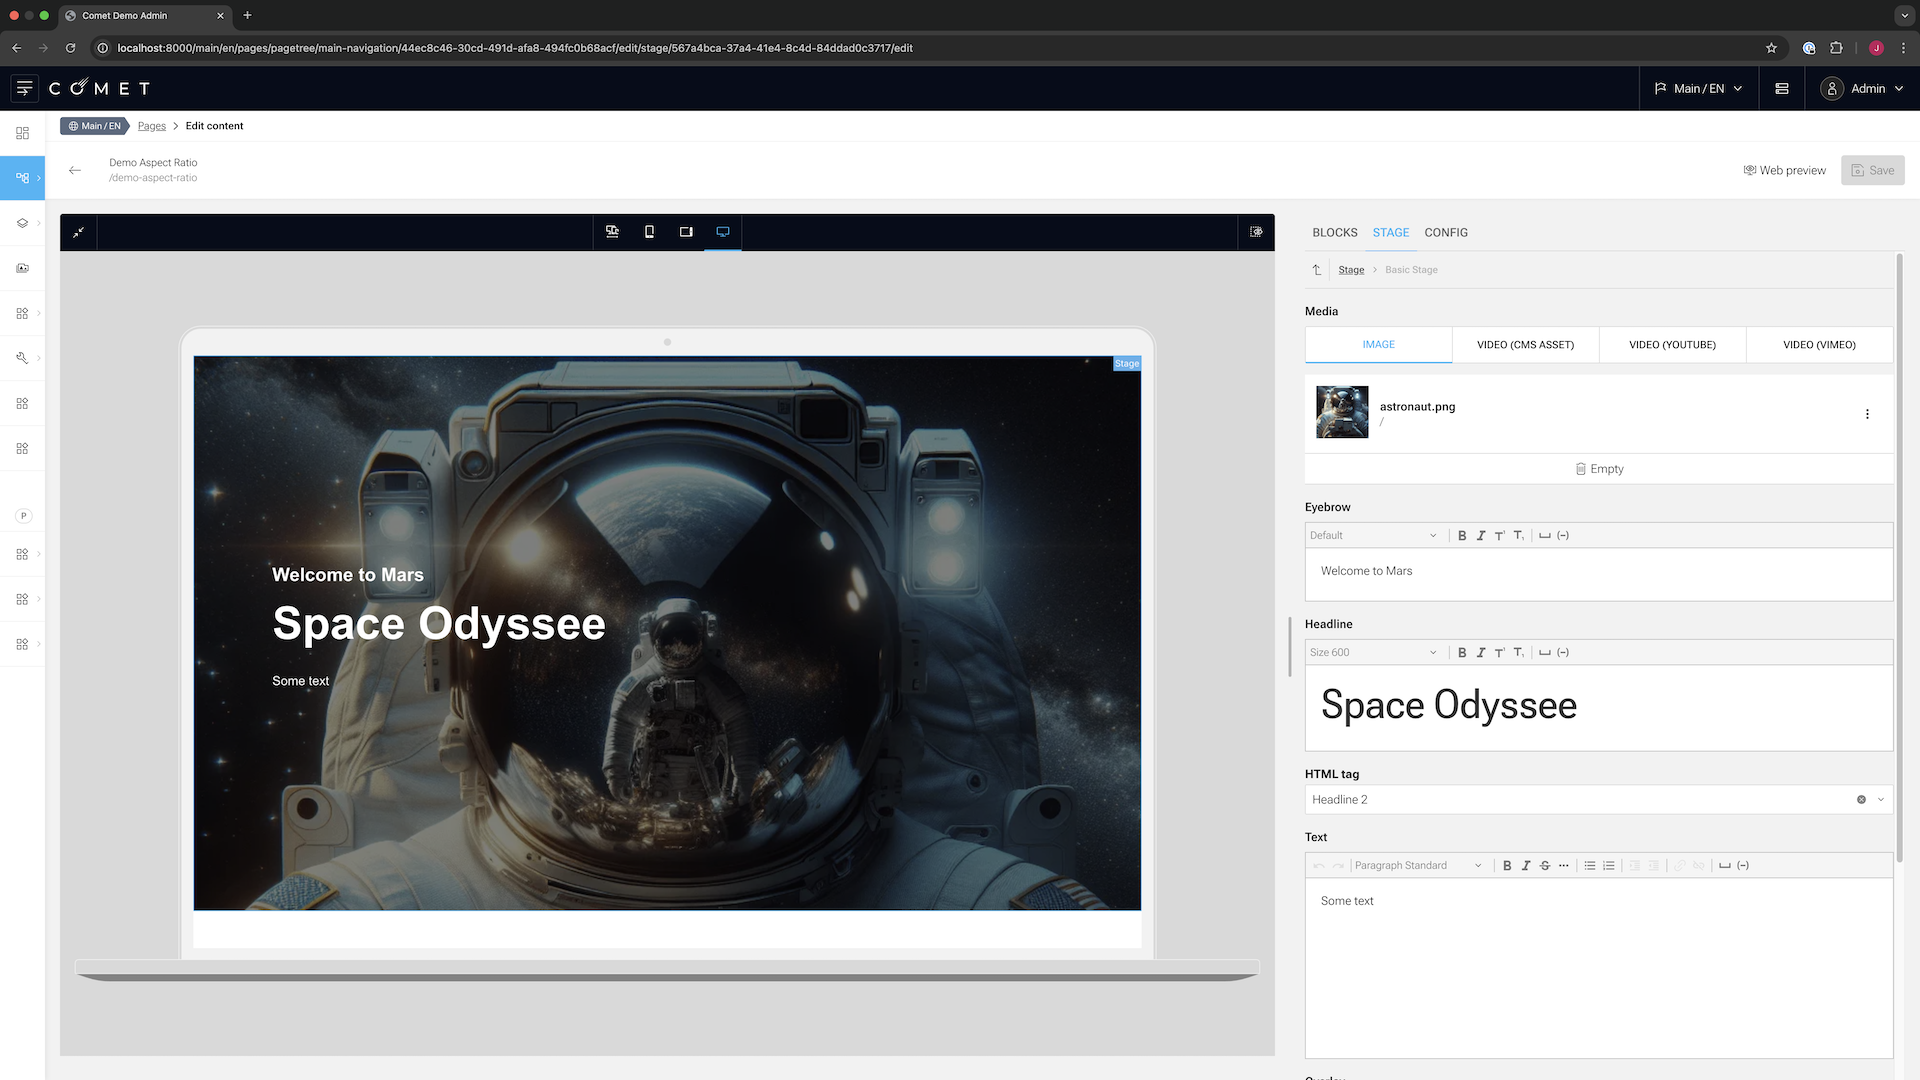The image size is (1920, 1080).
Task: Click strikethrough icon in Text toolbar
Action: tap(1545, 866)
